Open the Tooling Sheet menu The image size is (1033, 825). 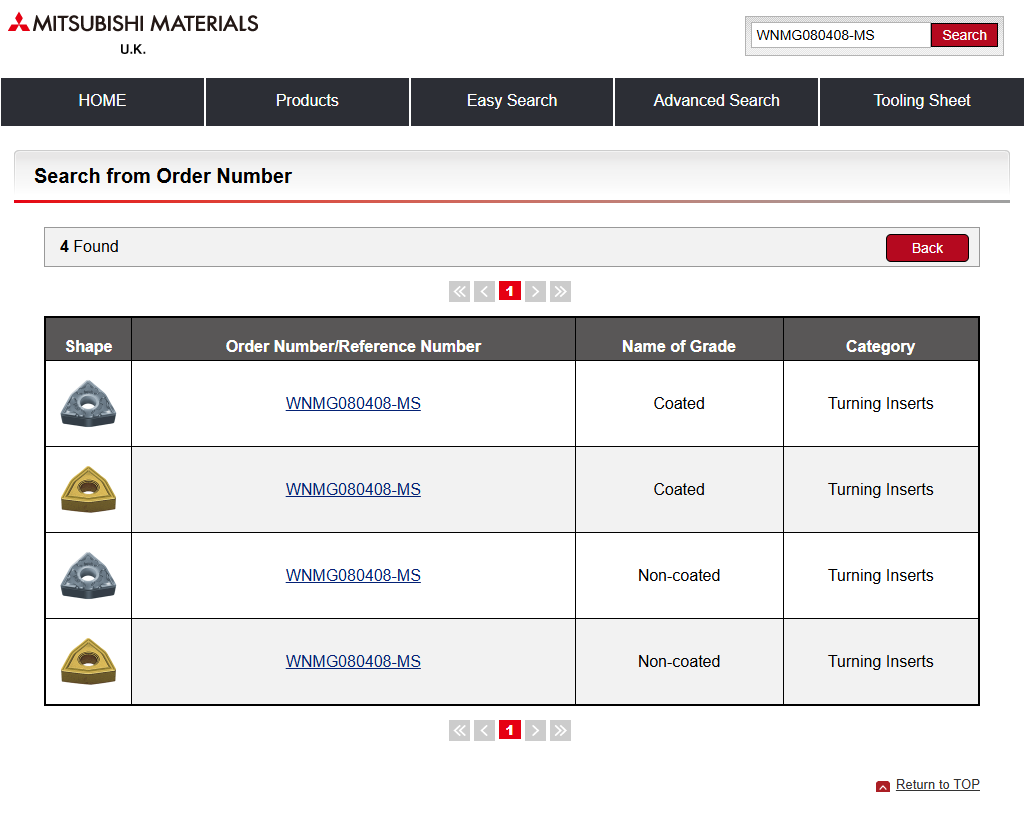tap(922, 101)
